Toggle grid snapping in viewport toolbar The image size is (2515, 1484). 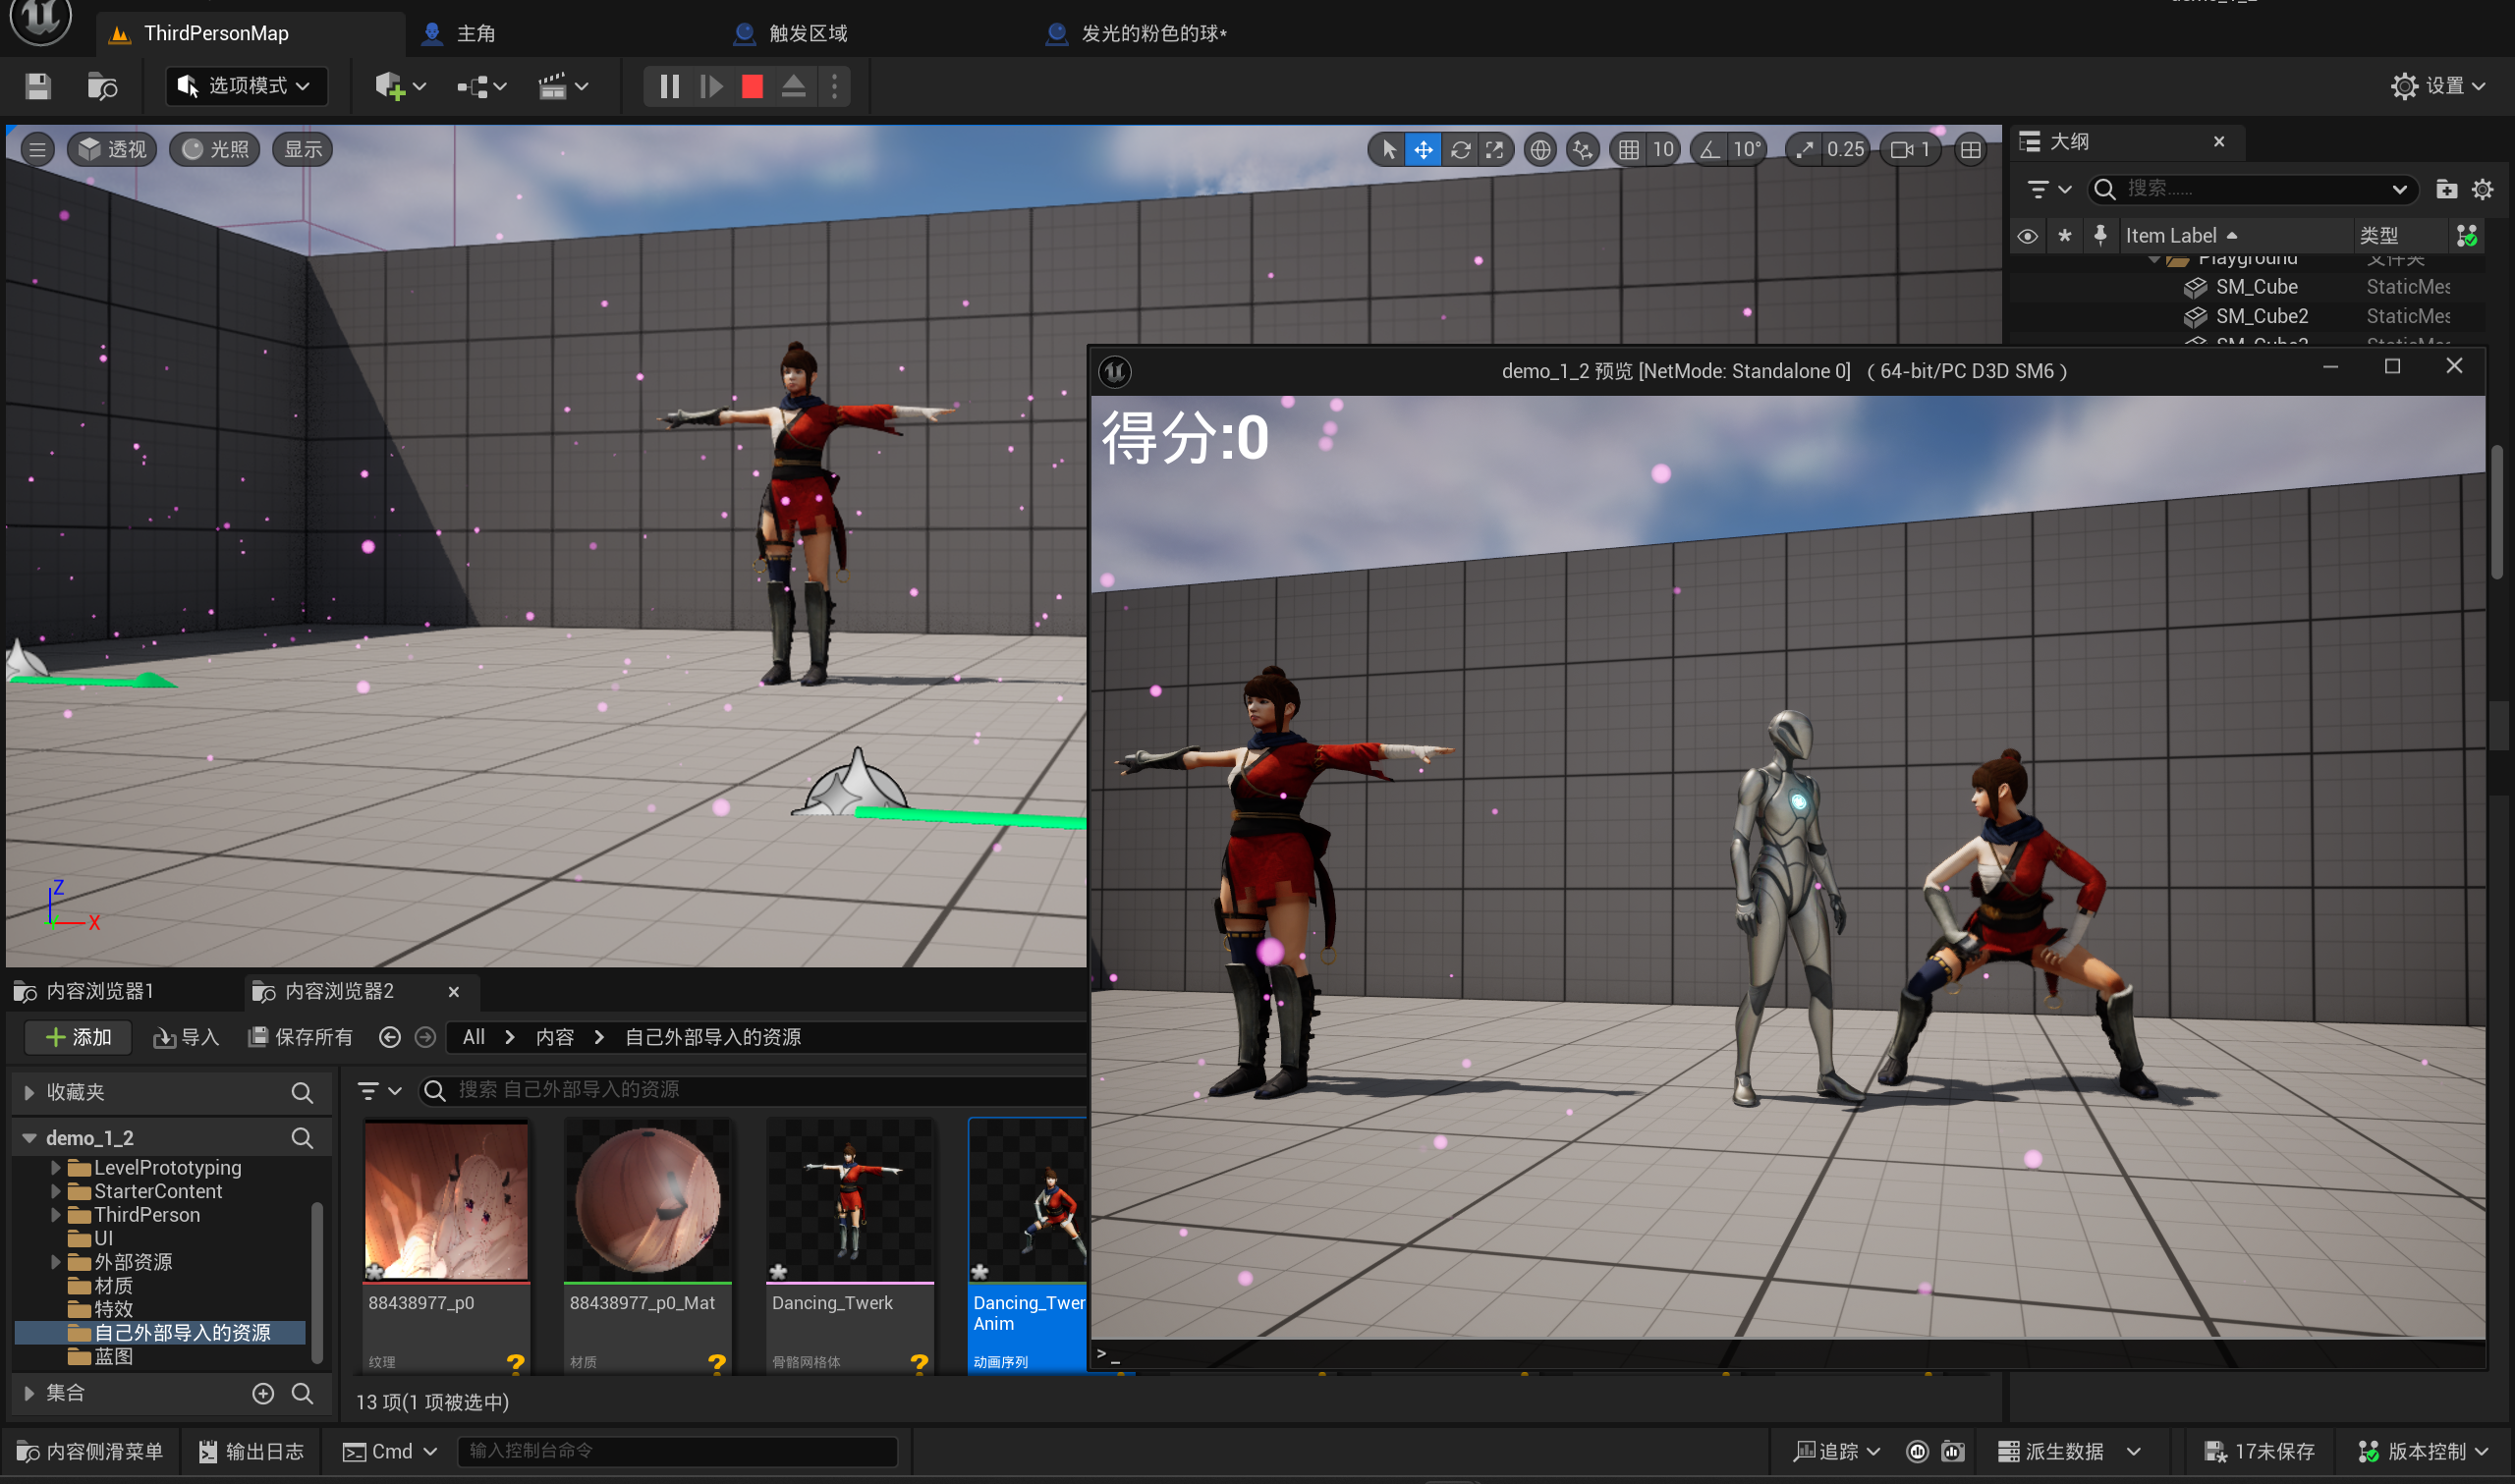coord(1629,150)
